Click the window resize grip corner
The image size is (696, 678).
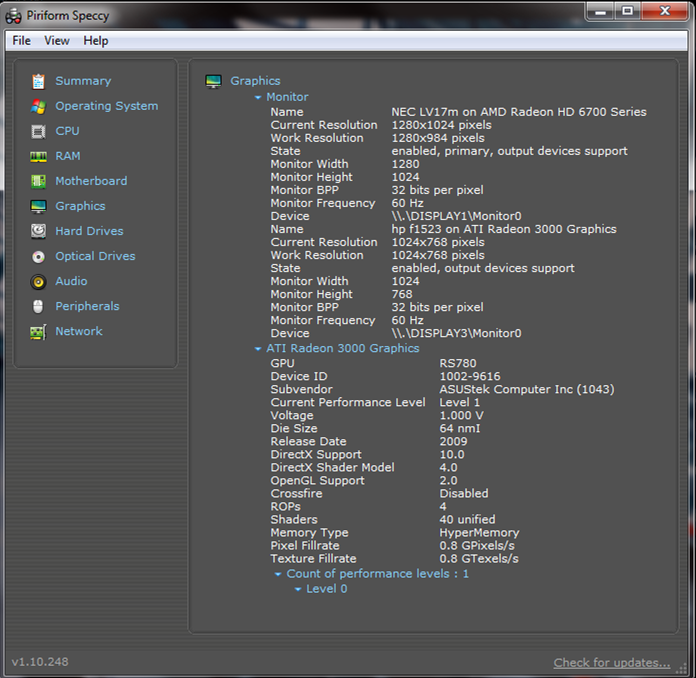pyautogui.click(x=681, y=668)
